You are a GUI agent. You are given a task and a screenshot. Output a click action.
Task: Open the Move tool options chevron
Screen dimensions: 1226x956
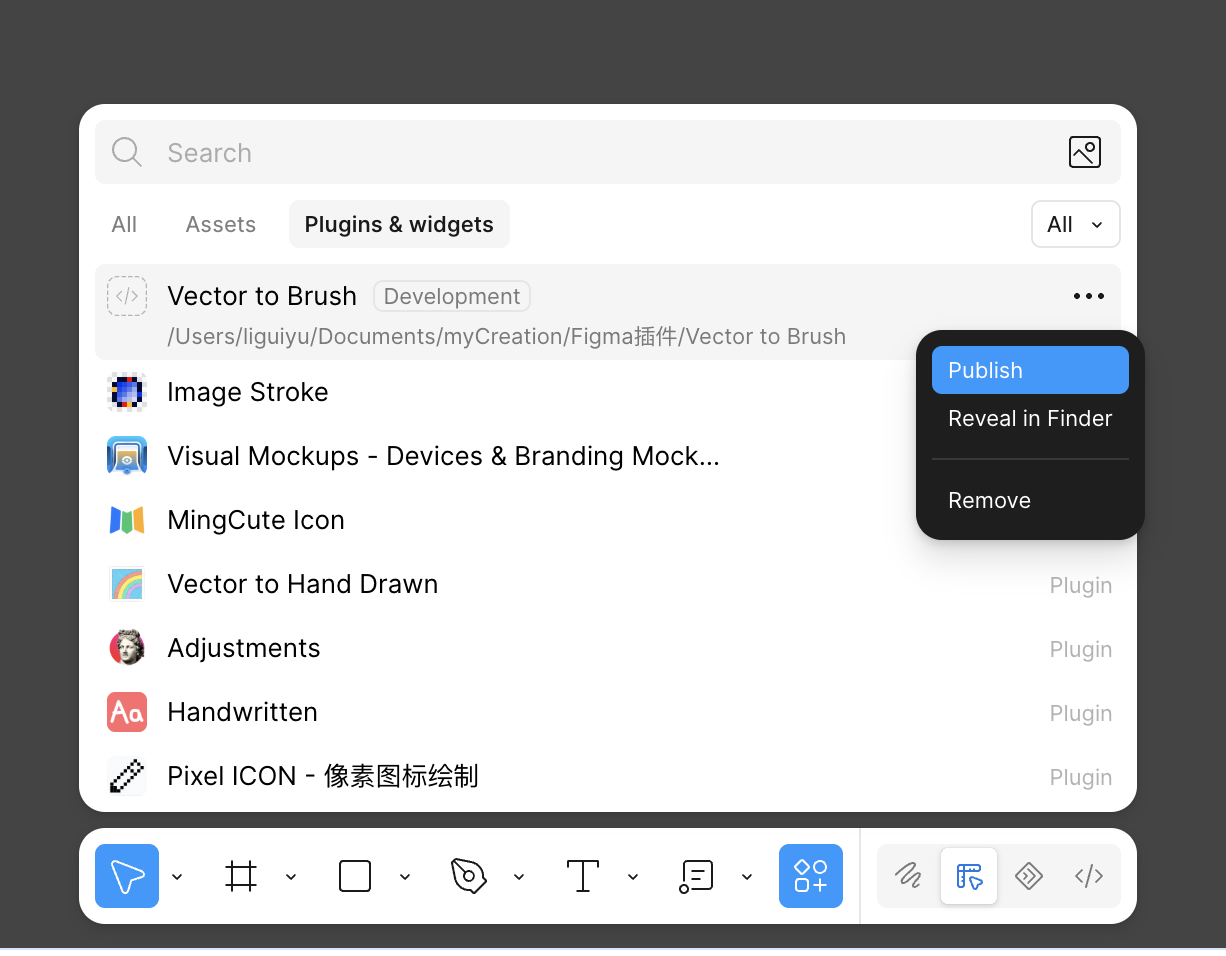pyautogui.click(x=177, y=877)
